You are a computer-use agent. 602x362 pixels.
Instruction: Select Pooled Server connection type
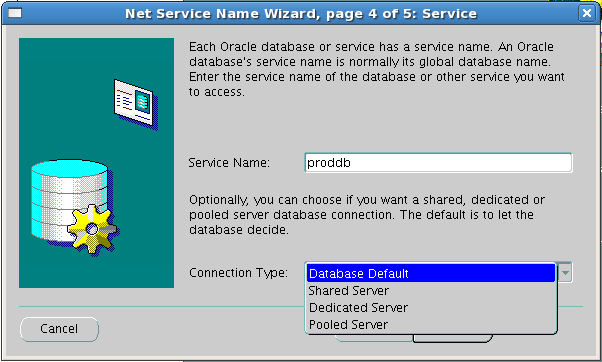(431, 324)
